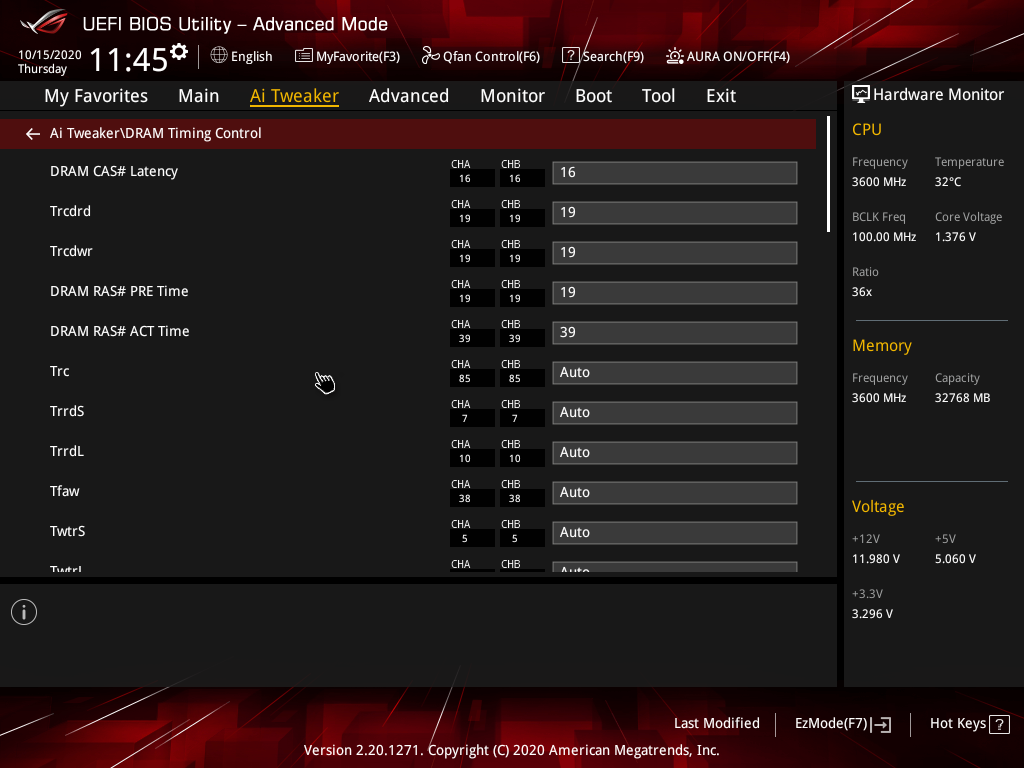Select DRAM RAS# ACT Time field

[675, 332]
